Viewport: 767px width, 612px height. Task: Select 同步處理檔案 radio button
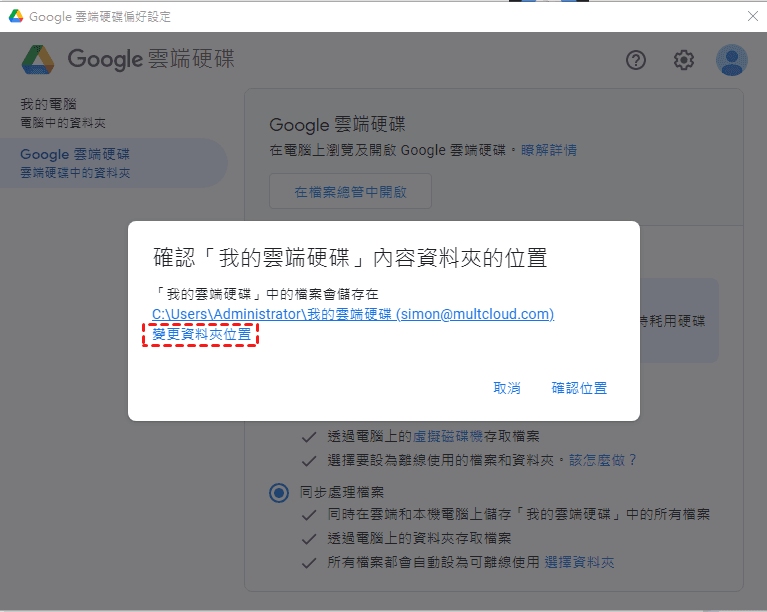pyautogui.click(x=279, y=492)
